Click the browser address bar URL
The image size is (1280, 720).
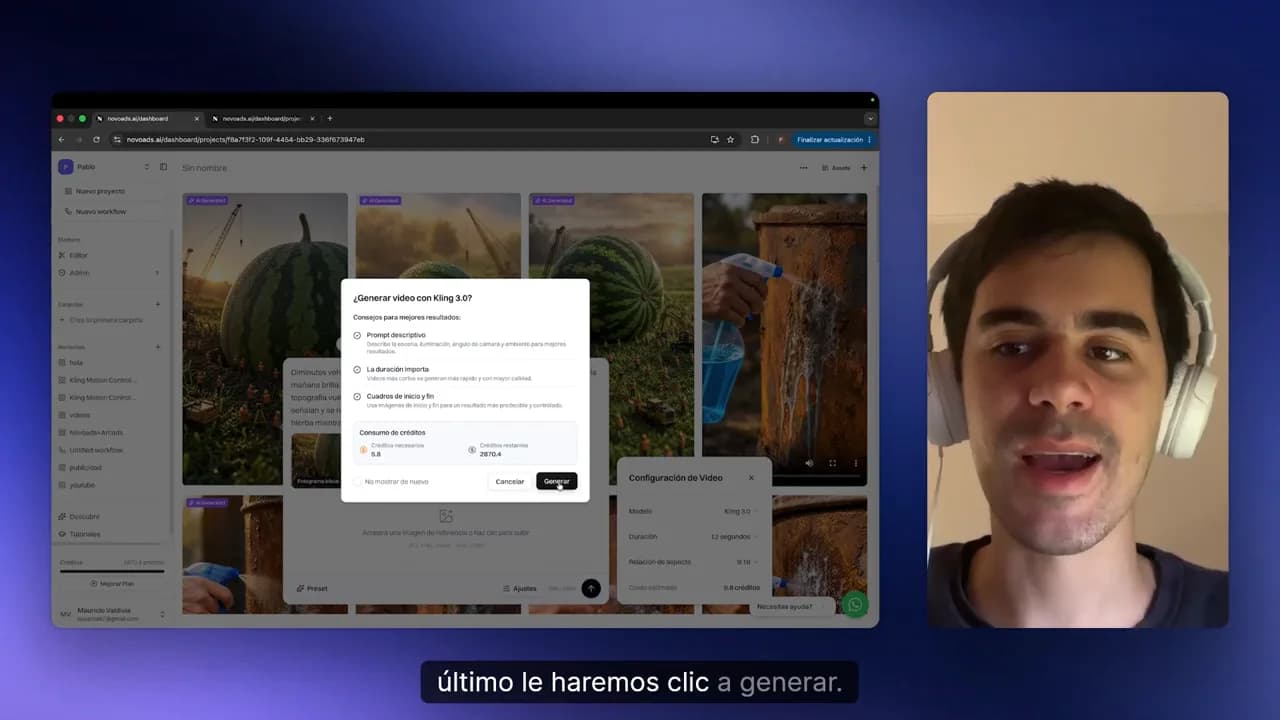pyautogui.click(x=245, y=139)
